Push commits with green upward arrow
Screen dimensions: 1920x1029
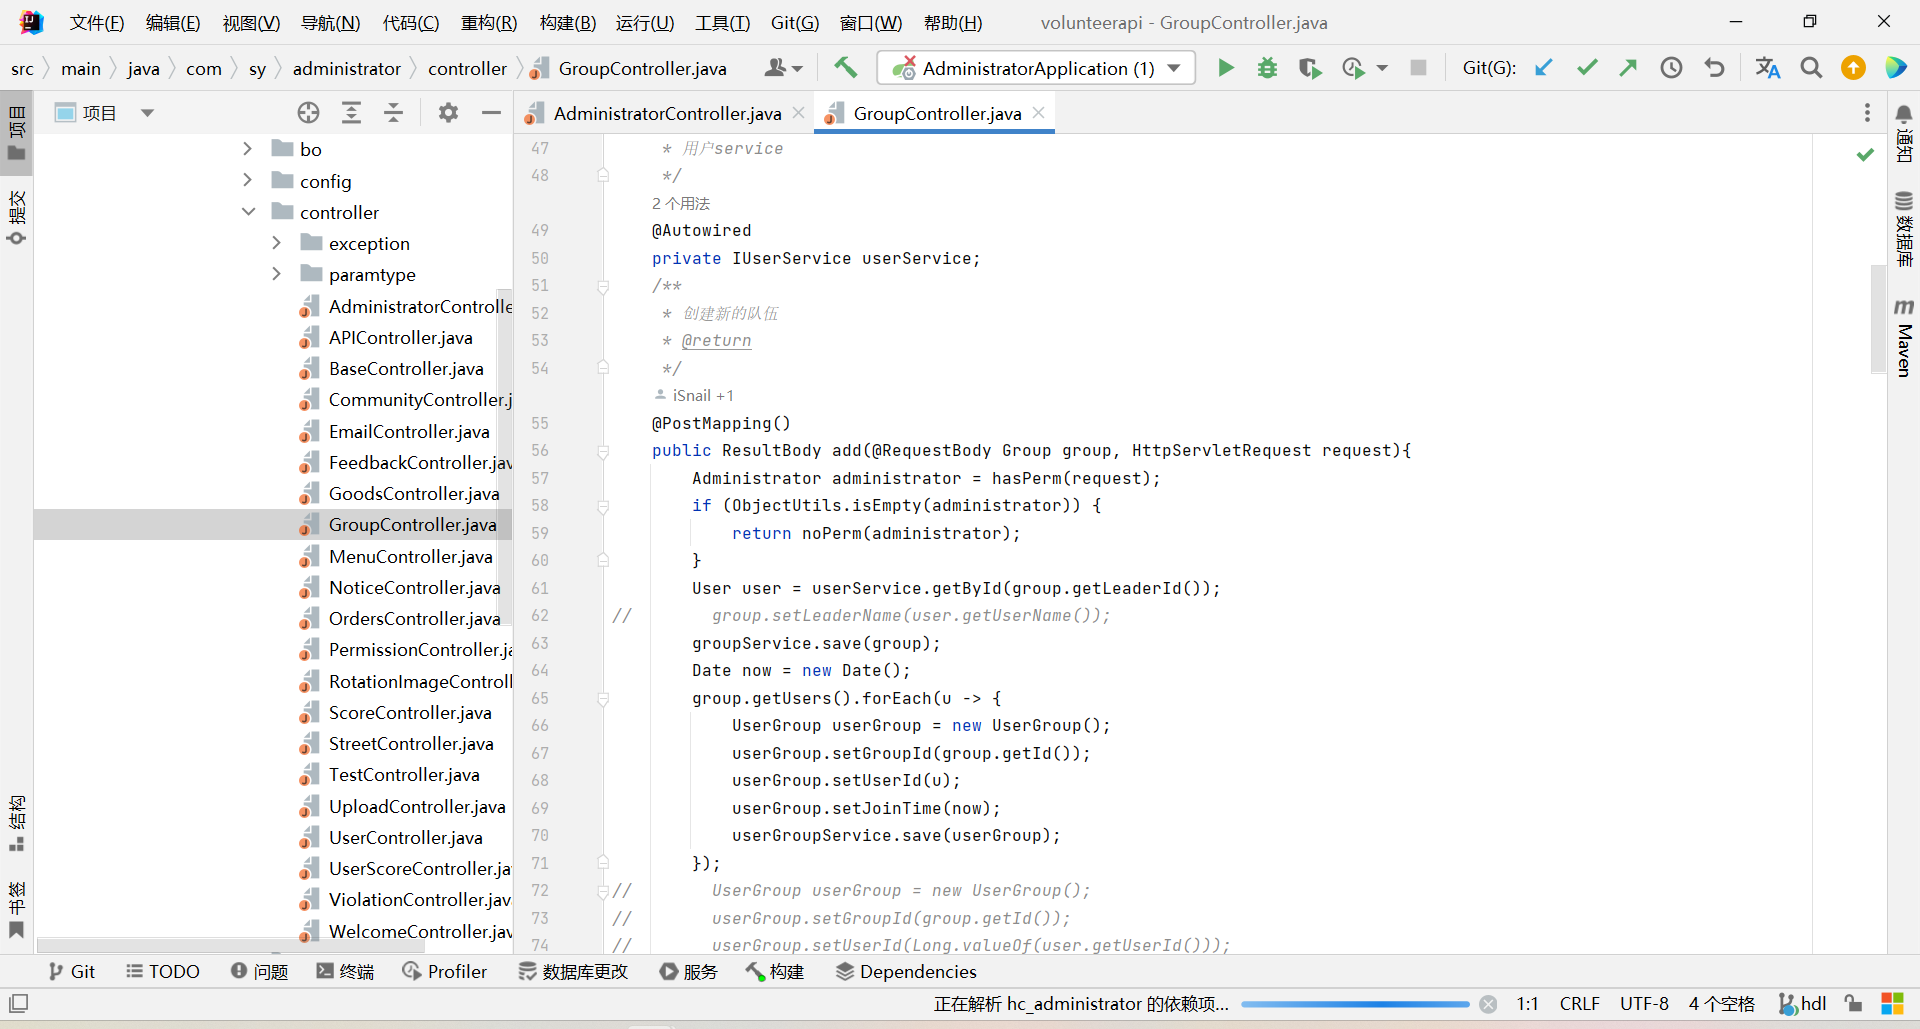1628,68
